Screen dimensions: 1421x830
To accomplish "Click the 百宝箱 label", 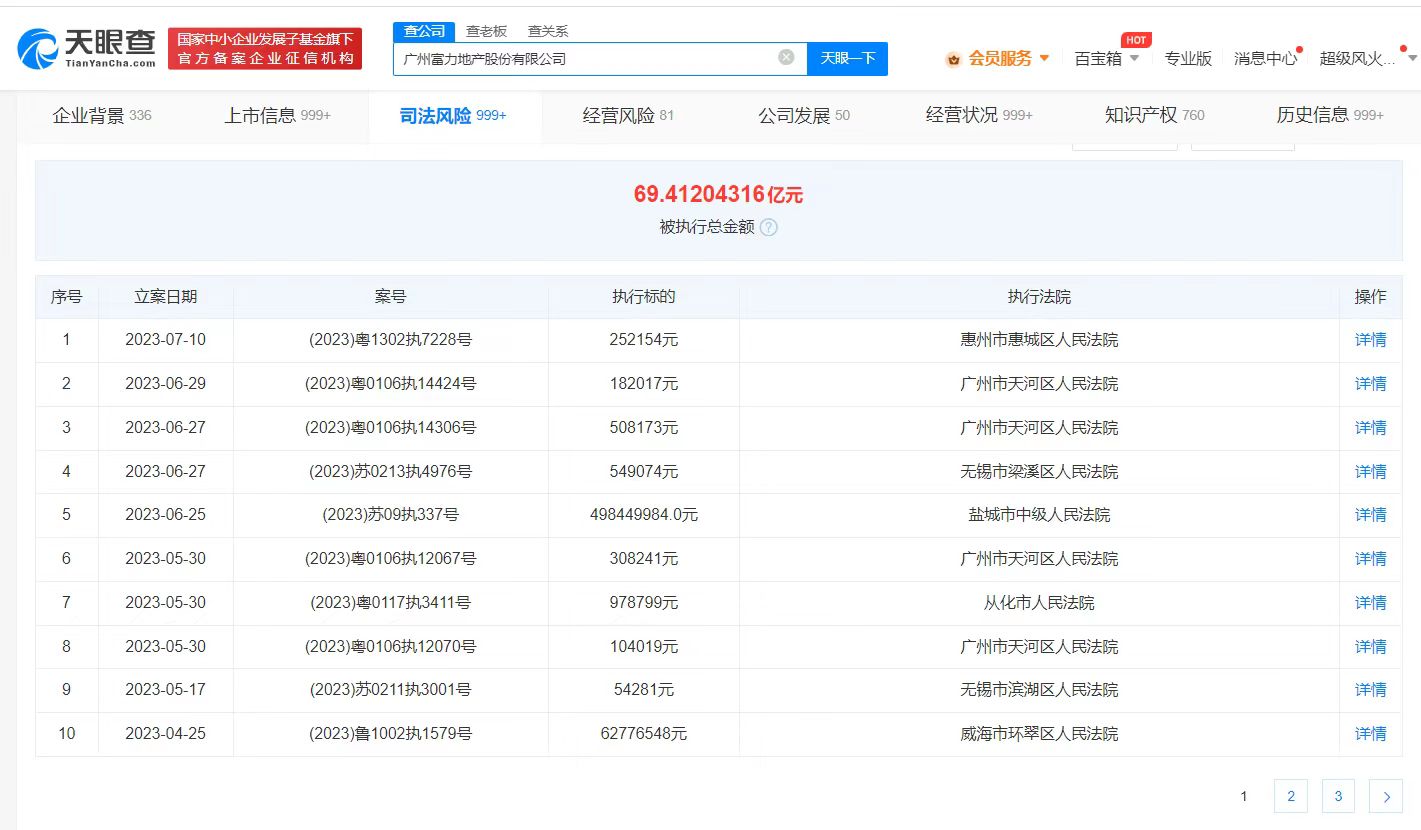I will 1098,59.
